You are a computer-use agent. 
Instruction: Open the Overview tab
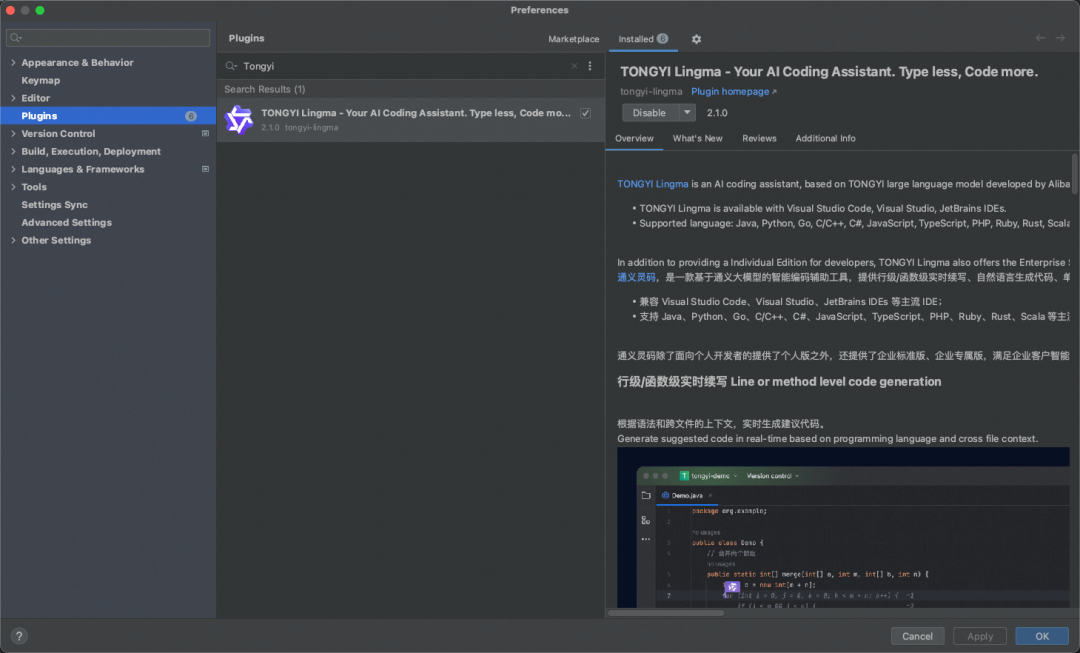pos(634,138)
